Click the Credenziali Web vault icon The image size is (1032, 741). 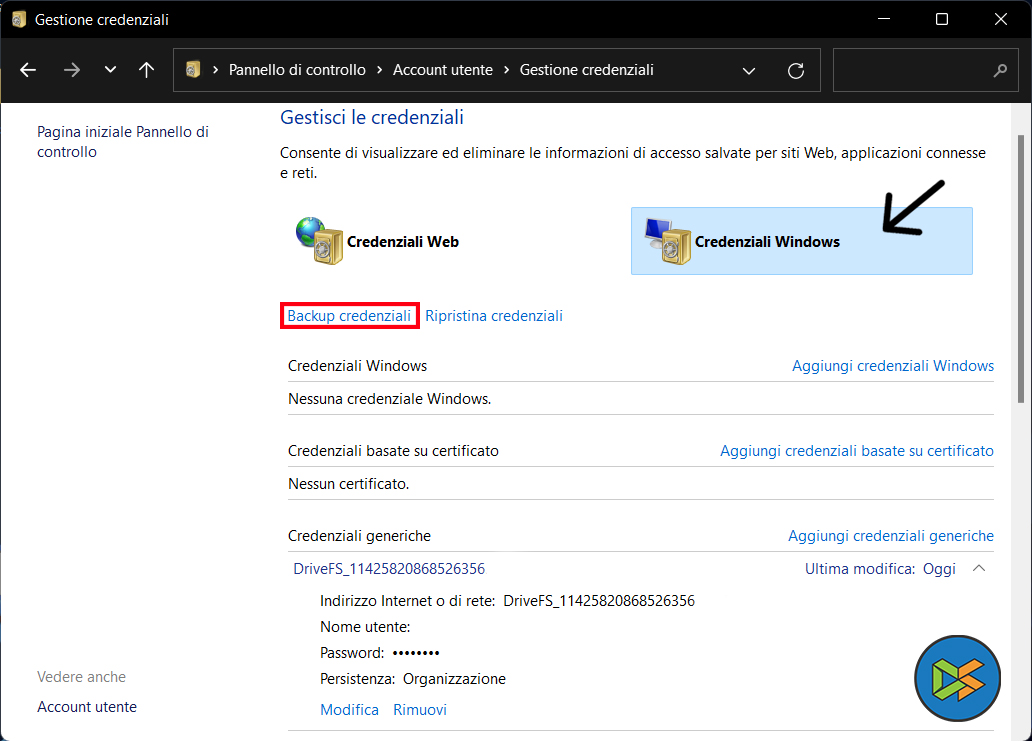[x=320, y=241]
